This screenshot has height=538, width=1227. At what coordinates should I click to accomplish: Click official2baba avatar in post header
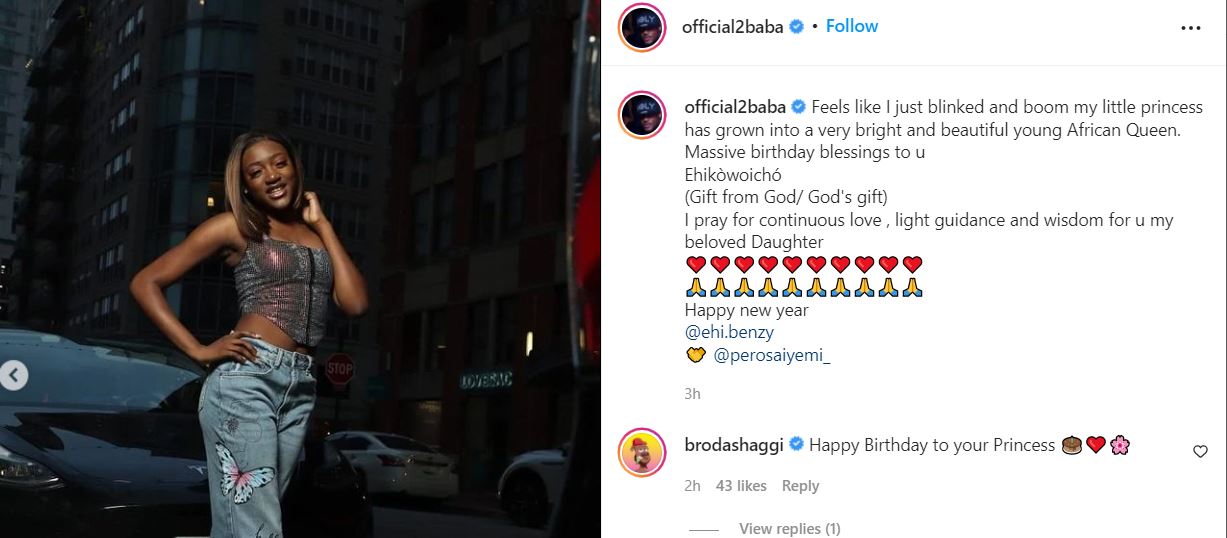click(x=643, y=27)
